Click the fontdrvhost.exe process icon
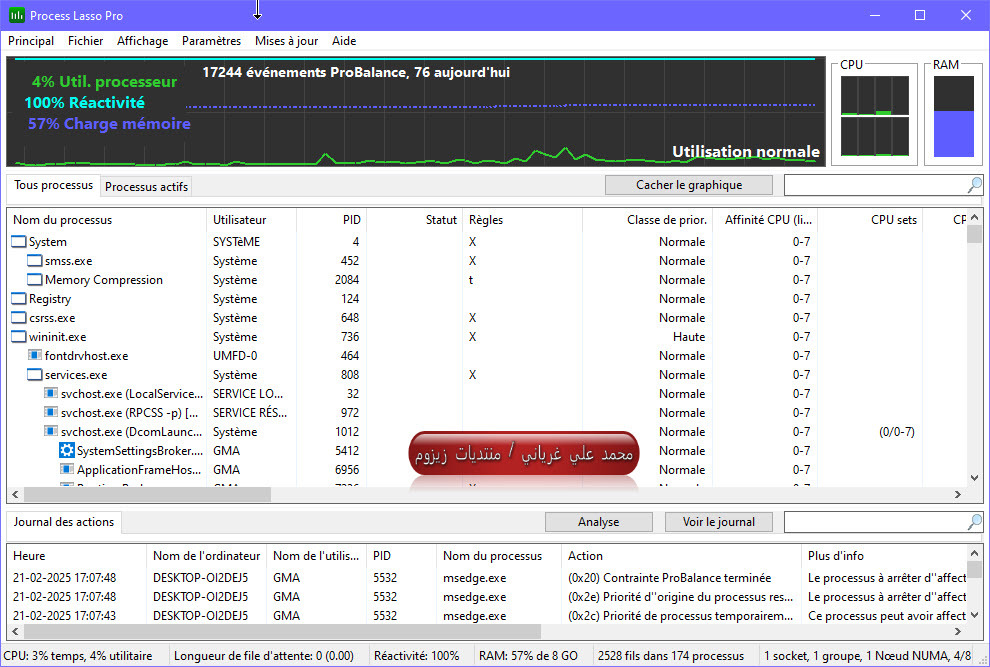The width and height of the screenshot is (990, 667). (35, 356)
